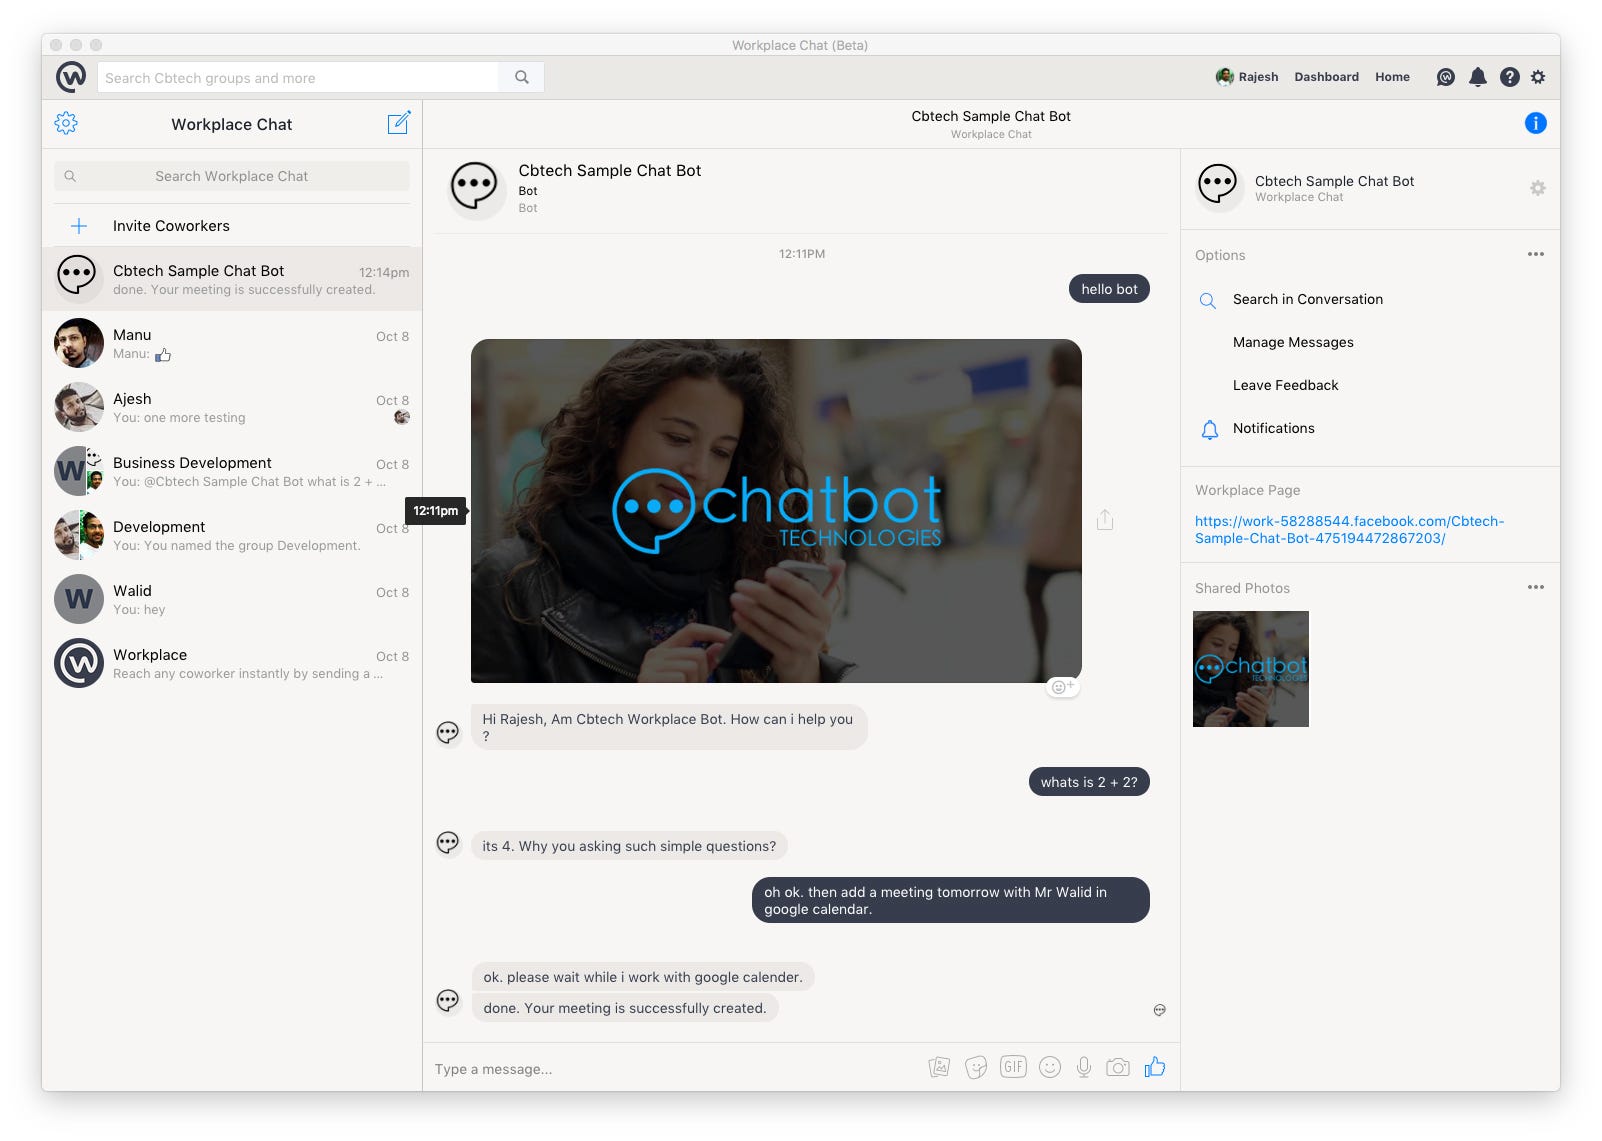Open conversation settings gear beside Cbtech Sample Chat Bot
Viewport: 1602px width, 1141px height.
[x=1538, y=188]
